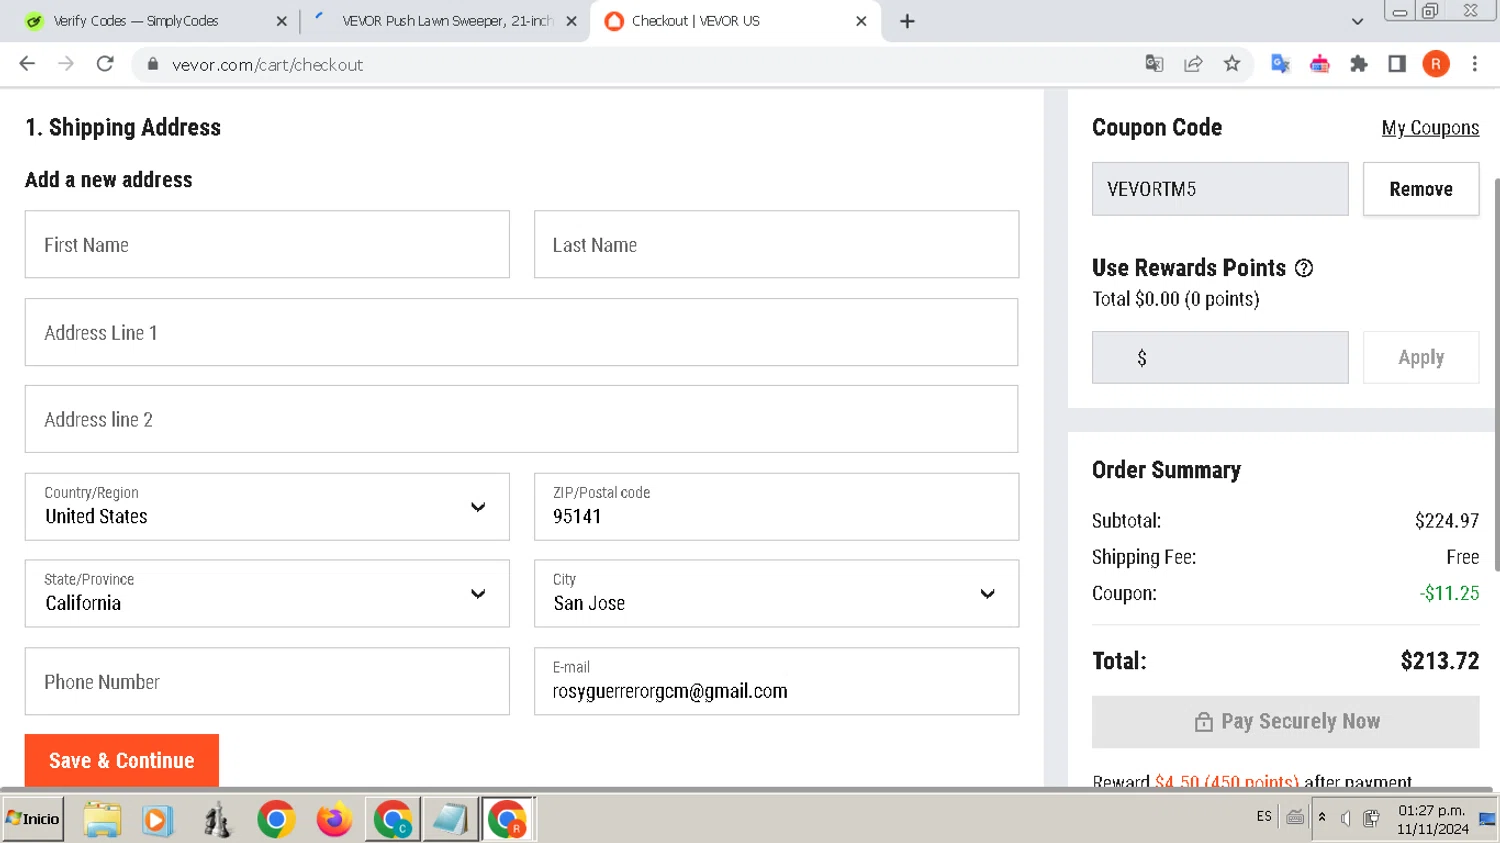The height and width of the screenshot is (843, 1500).
Task: Open the Chrome three-dot menu
Action: click(x=1475, y=64)
